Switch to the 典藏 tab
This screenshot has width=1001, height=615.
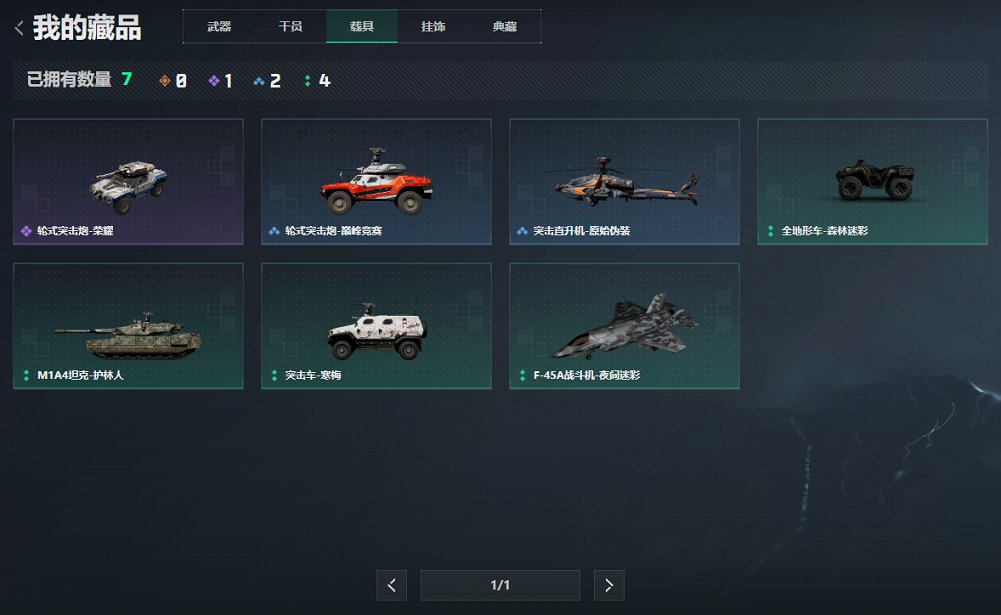click(x=505, y=26)
